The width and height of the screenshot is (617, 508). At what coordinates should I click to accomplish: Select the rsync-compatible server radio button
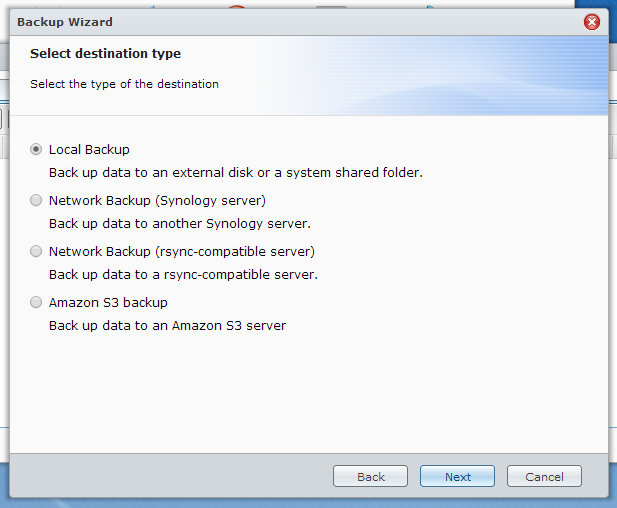click(36, 251)
